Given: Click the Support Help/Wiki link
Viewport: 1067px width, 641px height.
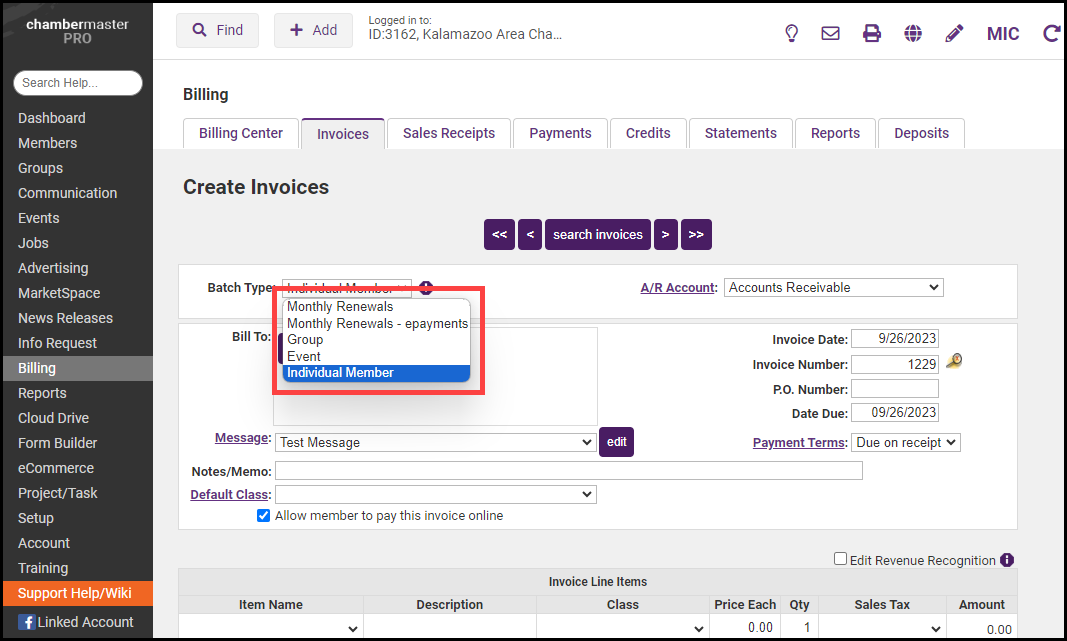Looking at the screenshot, I should coord(75,593).
